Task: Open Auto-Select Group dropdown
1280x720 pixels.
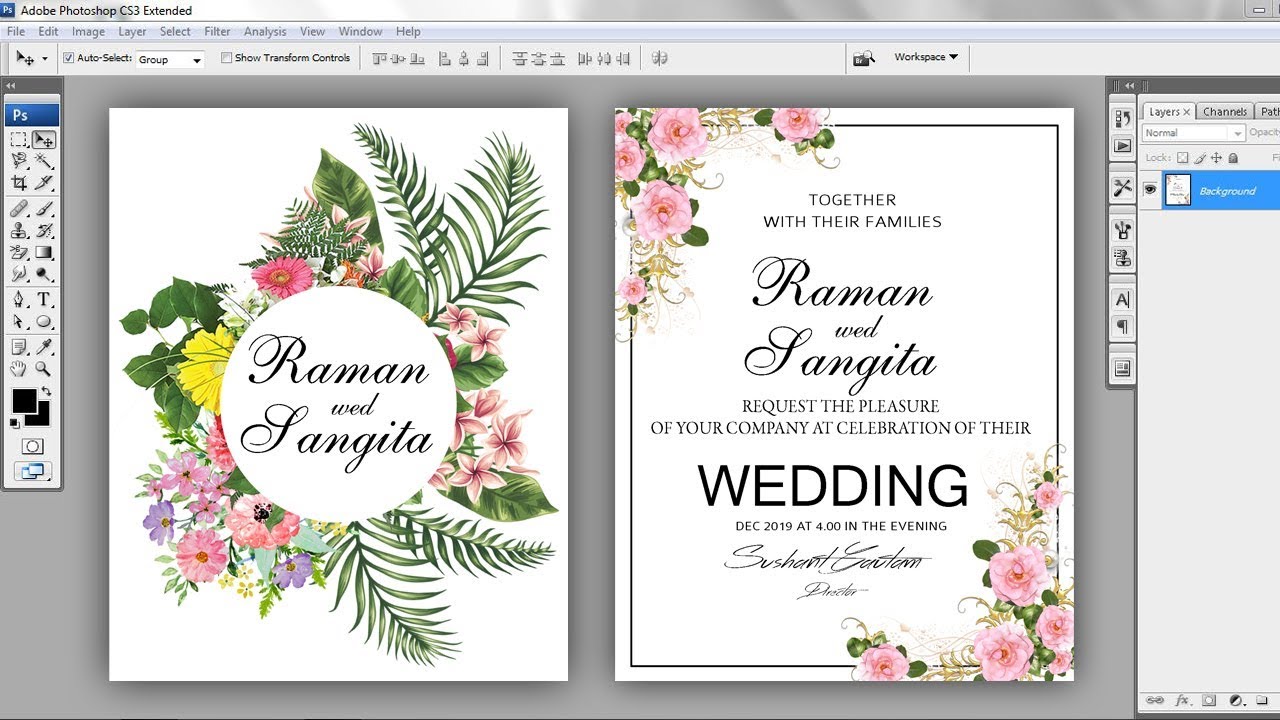Action: point(170,60)
